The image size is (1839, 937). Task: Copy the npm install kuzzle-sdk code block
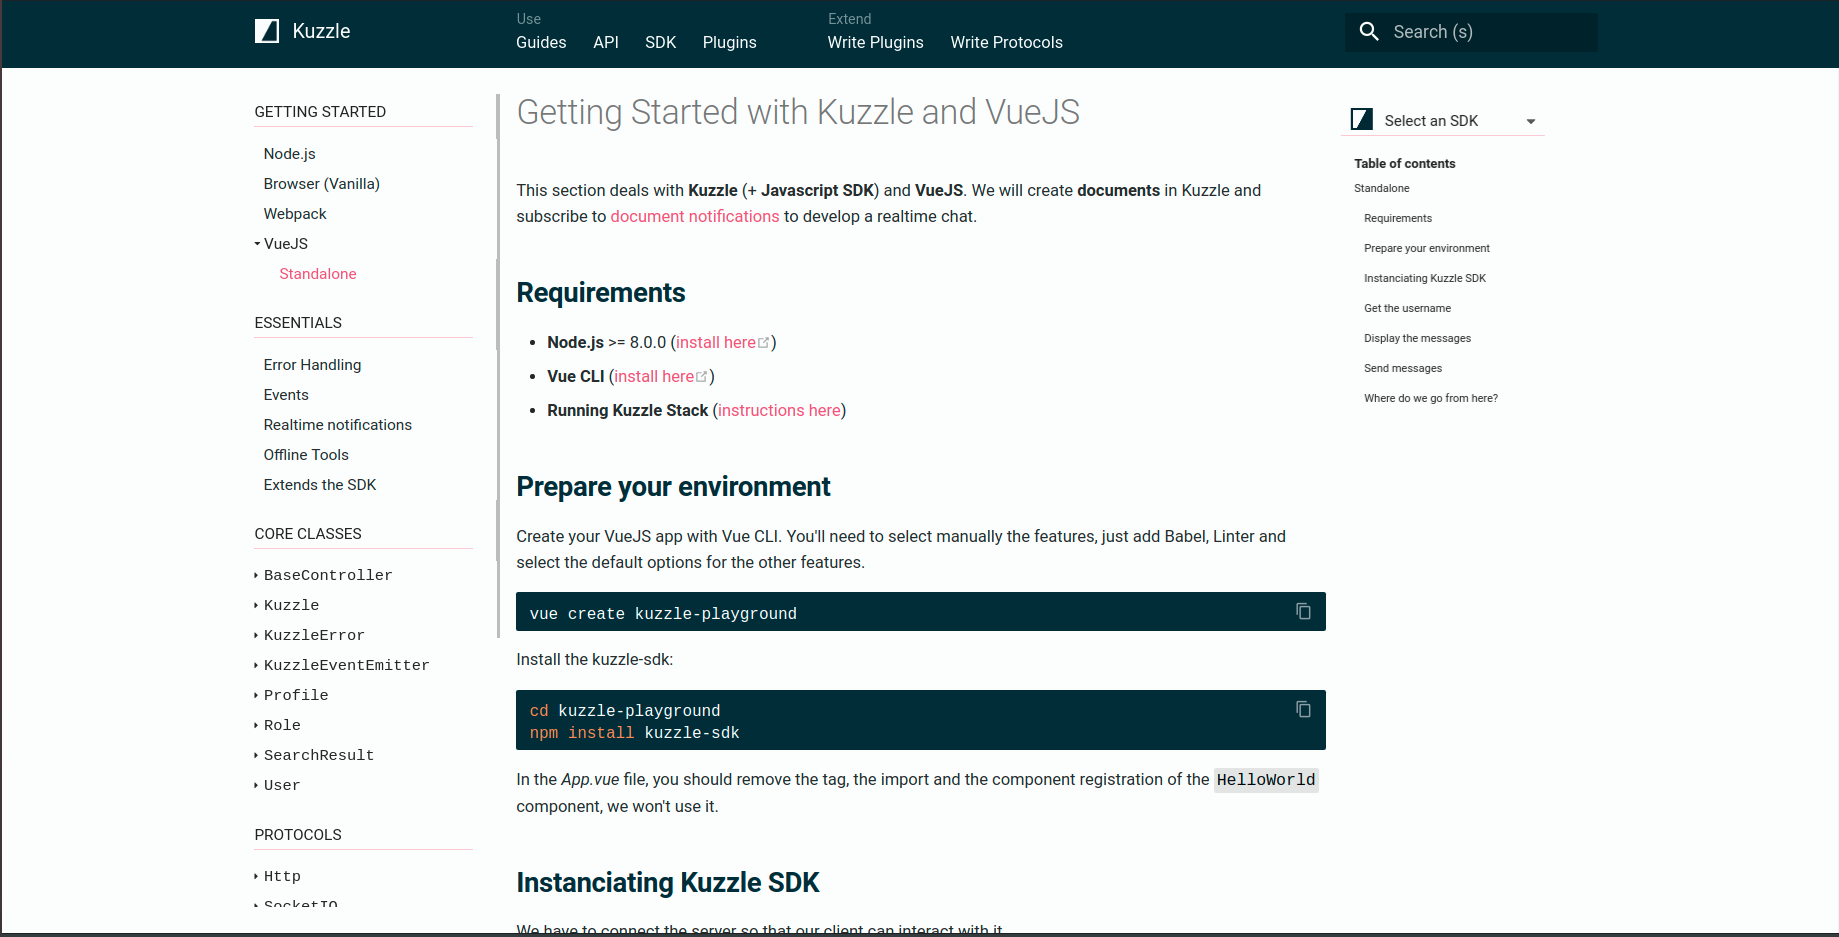coord(1303,709)
